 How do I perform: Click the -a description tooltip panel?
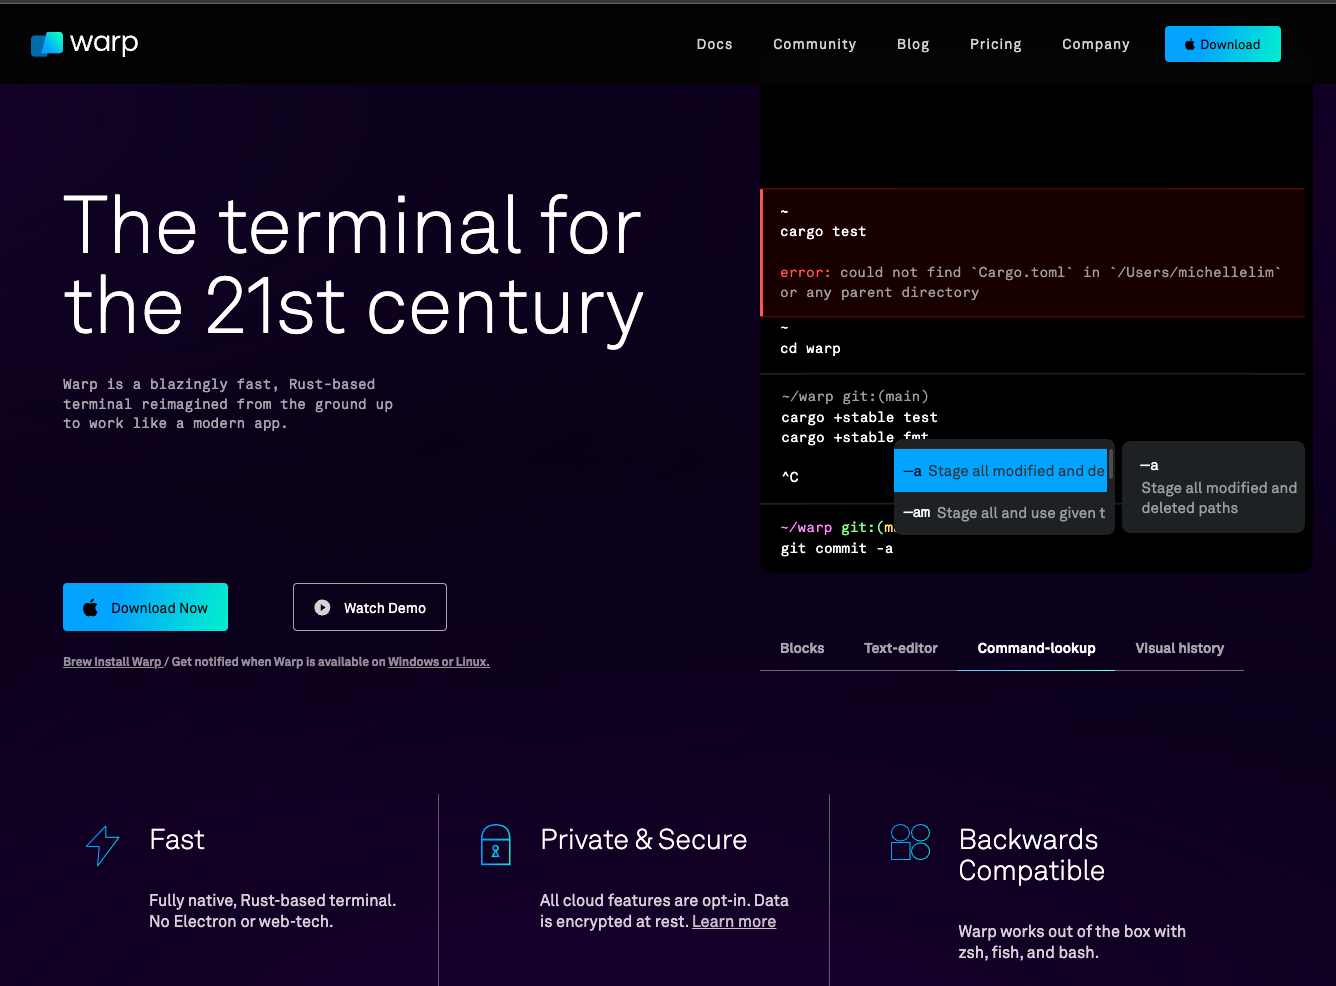click(x=1213, y=487)
